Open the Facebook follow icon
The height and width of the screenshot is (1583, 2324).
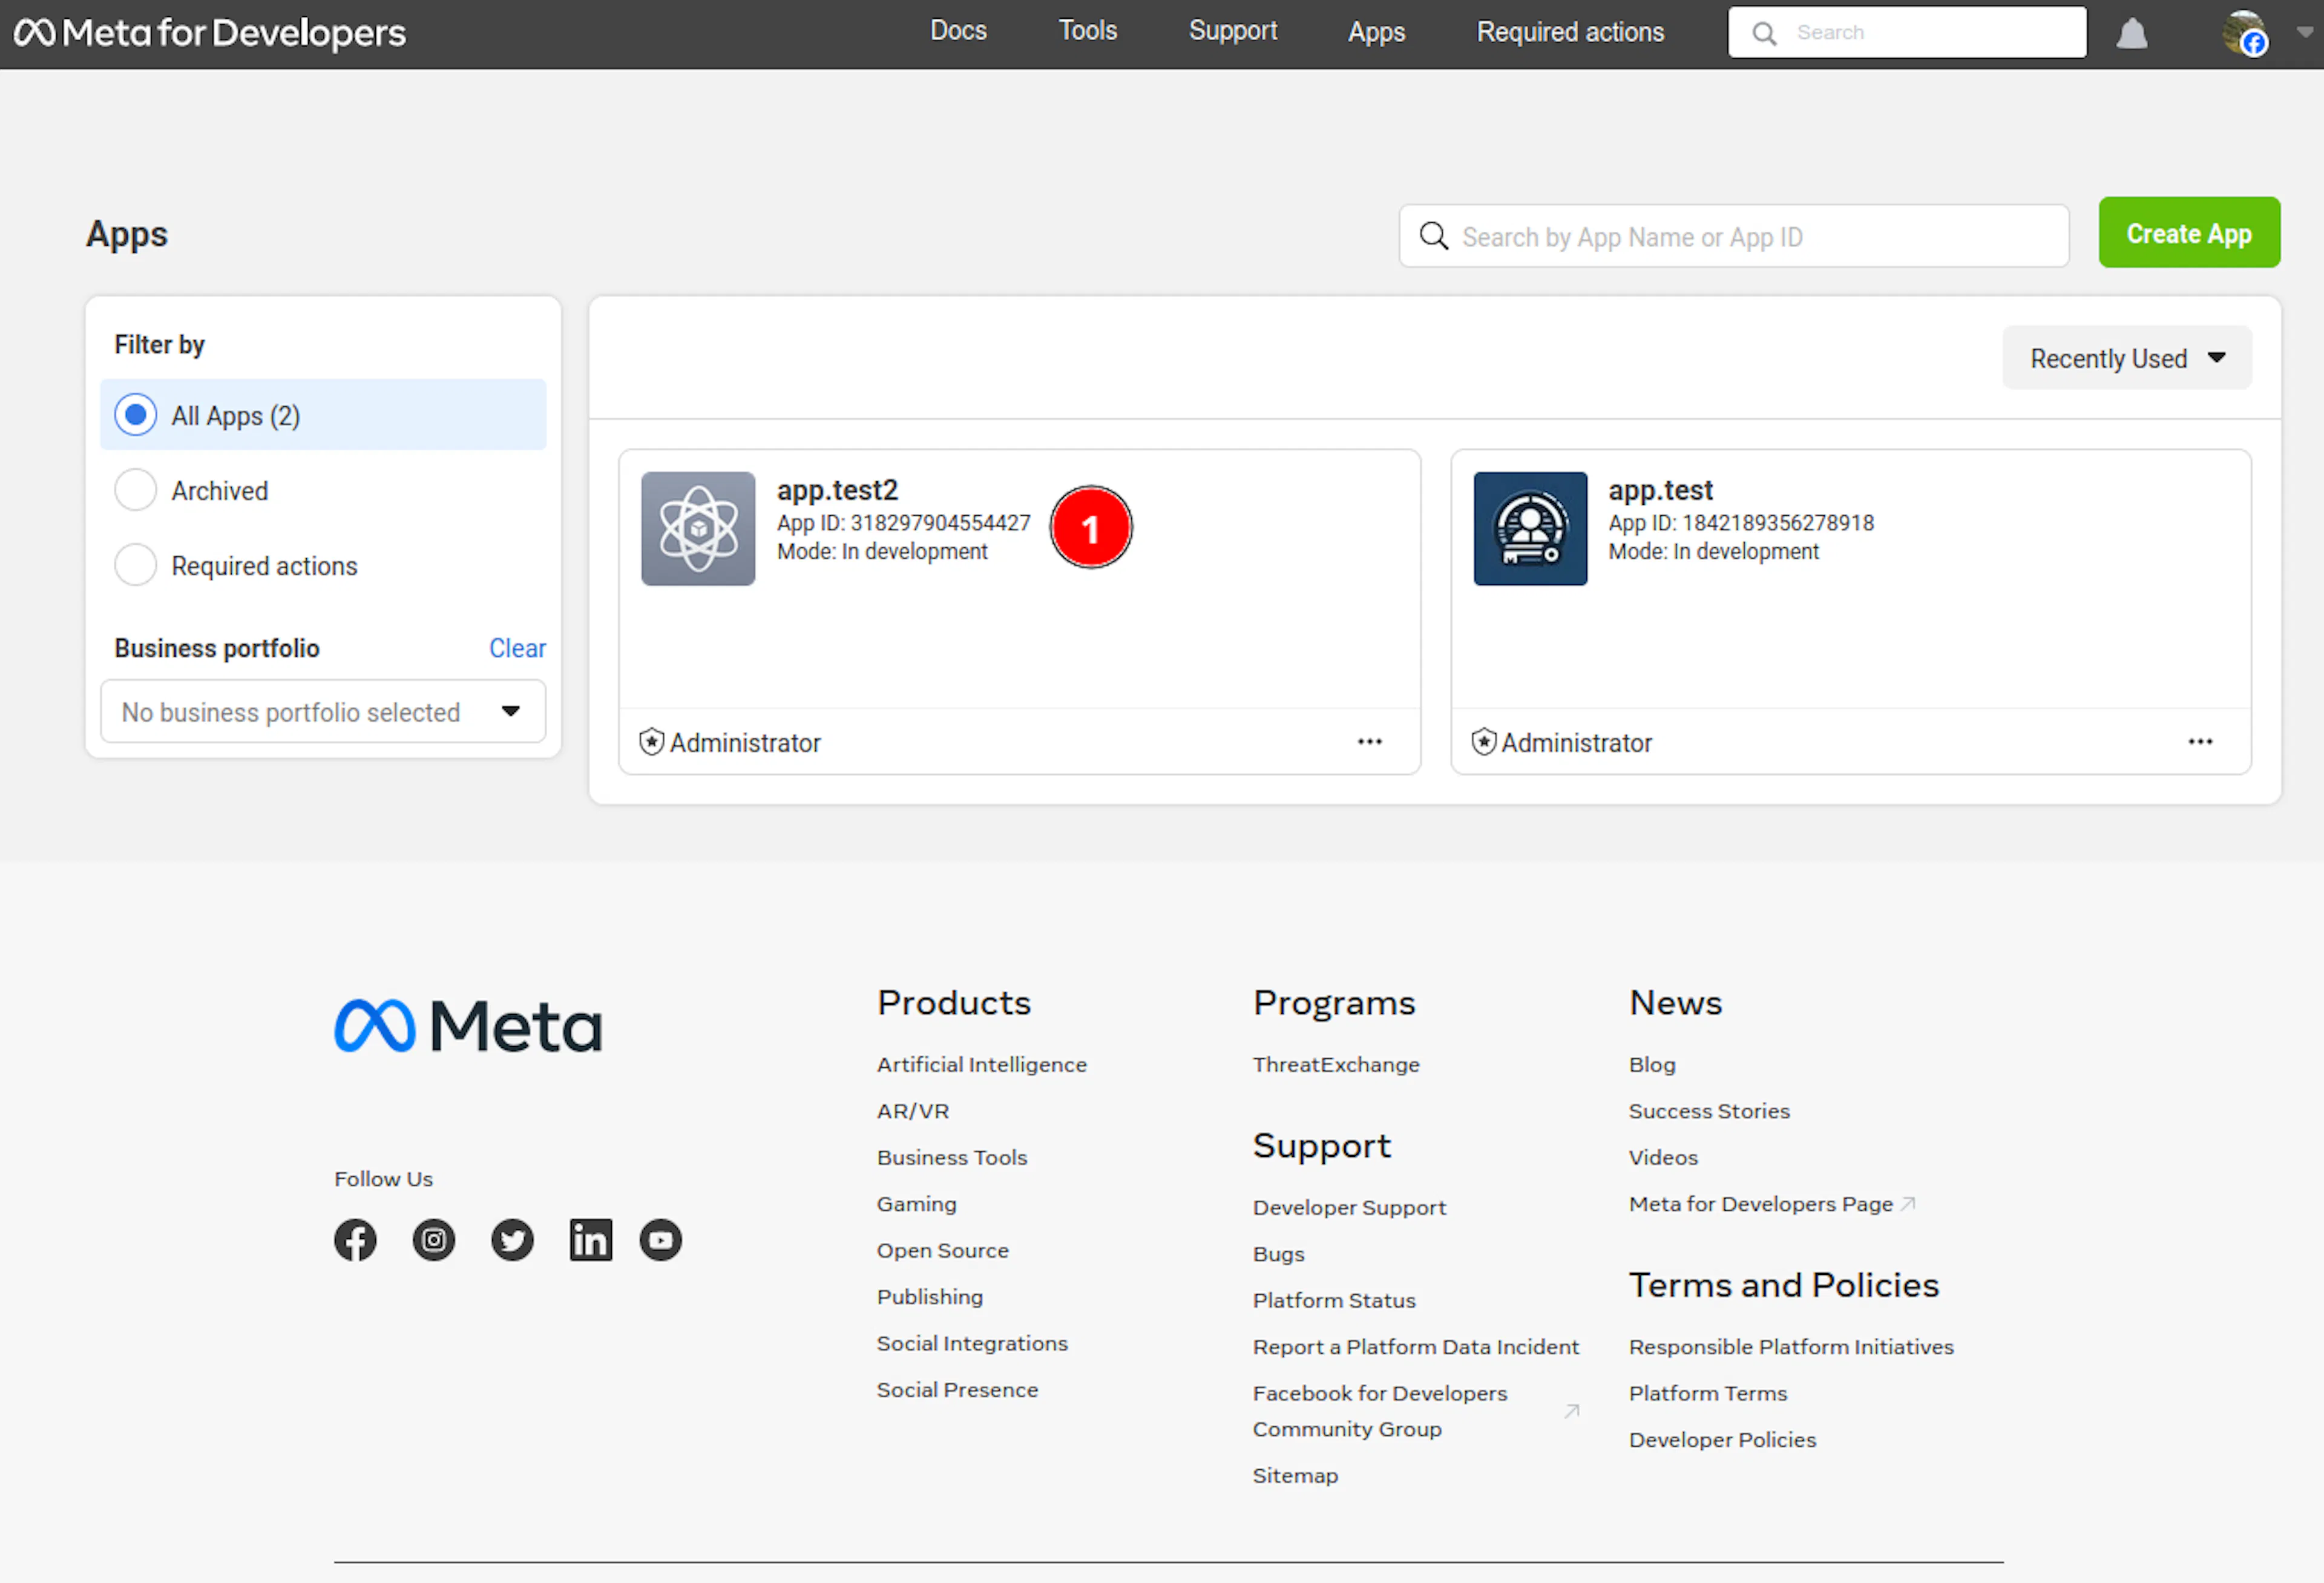click(x=355, y=1240)
